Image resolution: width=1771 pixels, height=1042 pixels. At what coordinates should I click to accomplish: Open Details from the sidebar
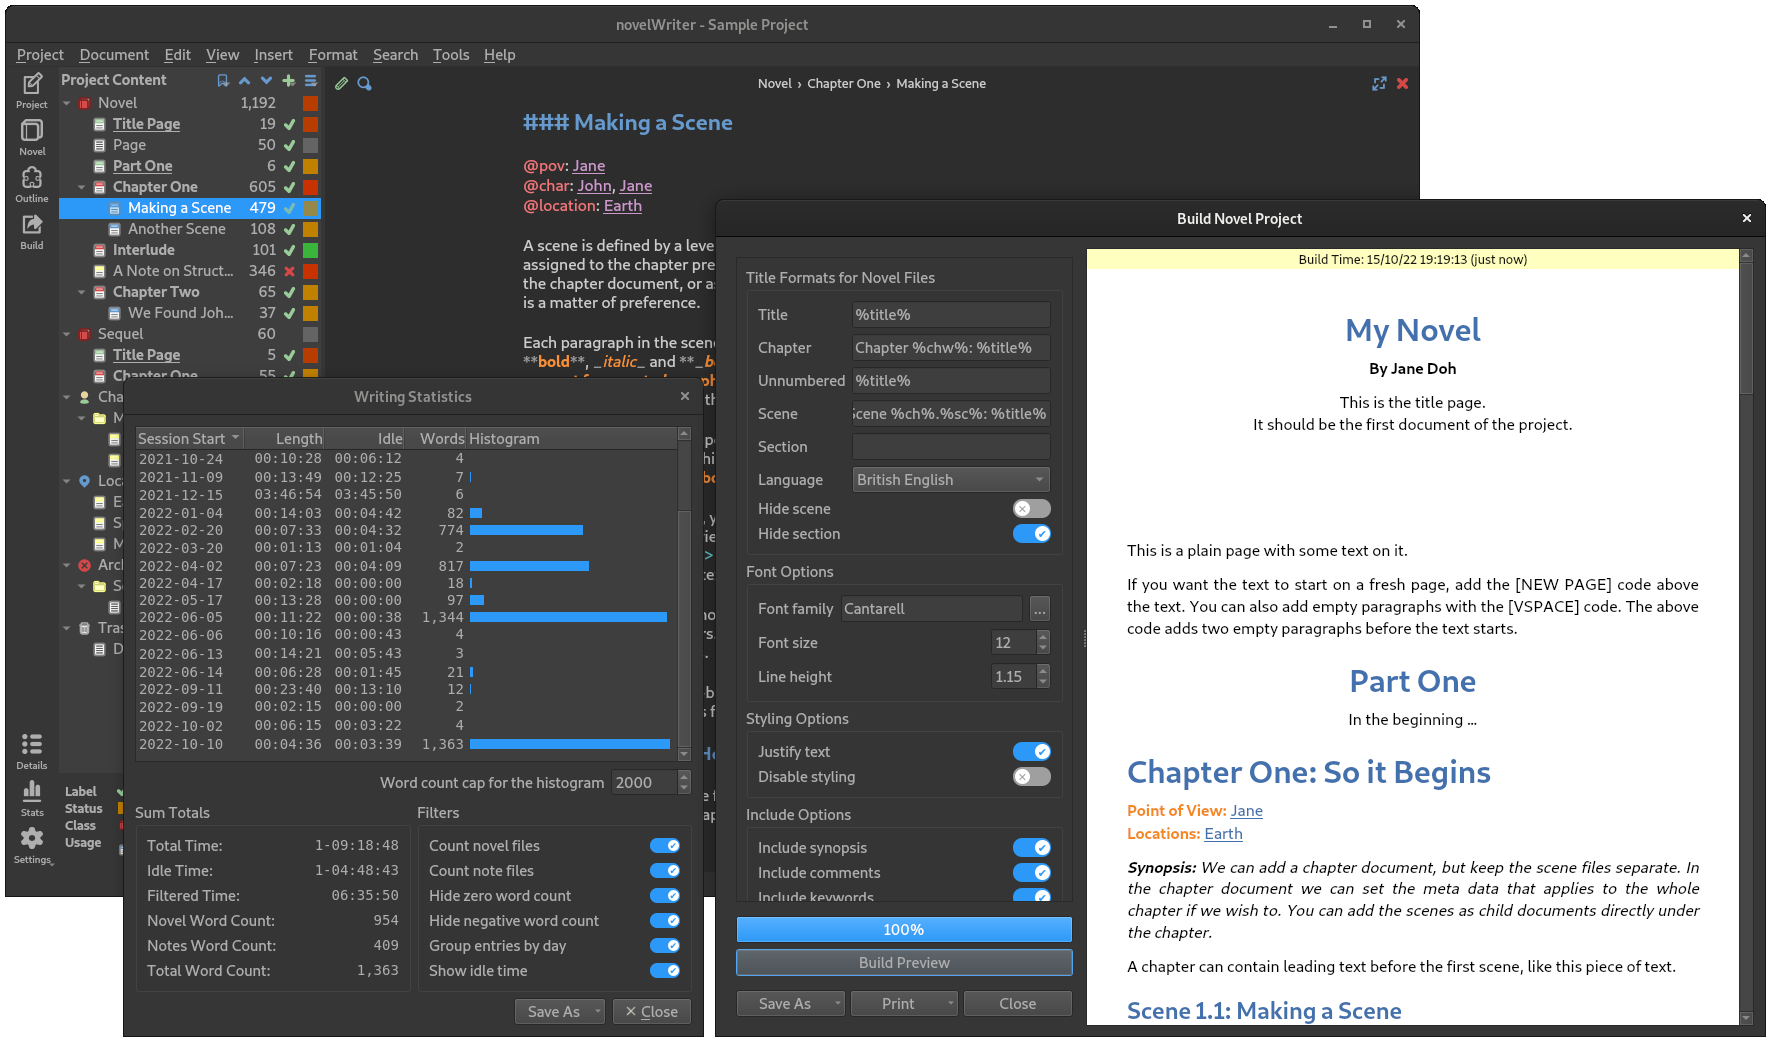(x=32, y=751)
